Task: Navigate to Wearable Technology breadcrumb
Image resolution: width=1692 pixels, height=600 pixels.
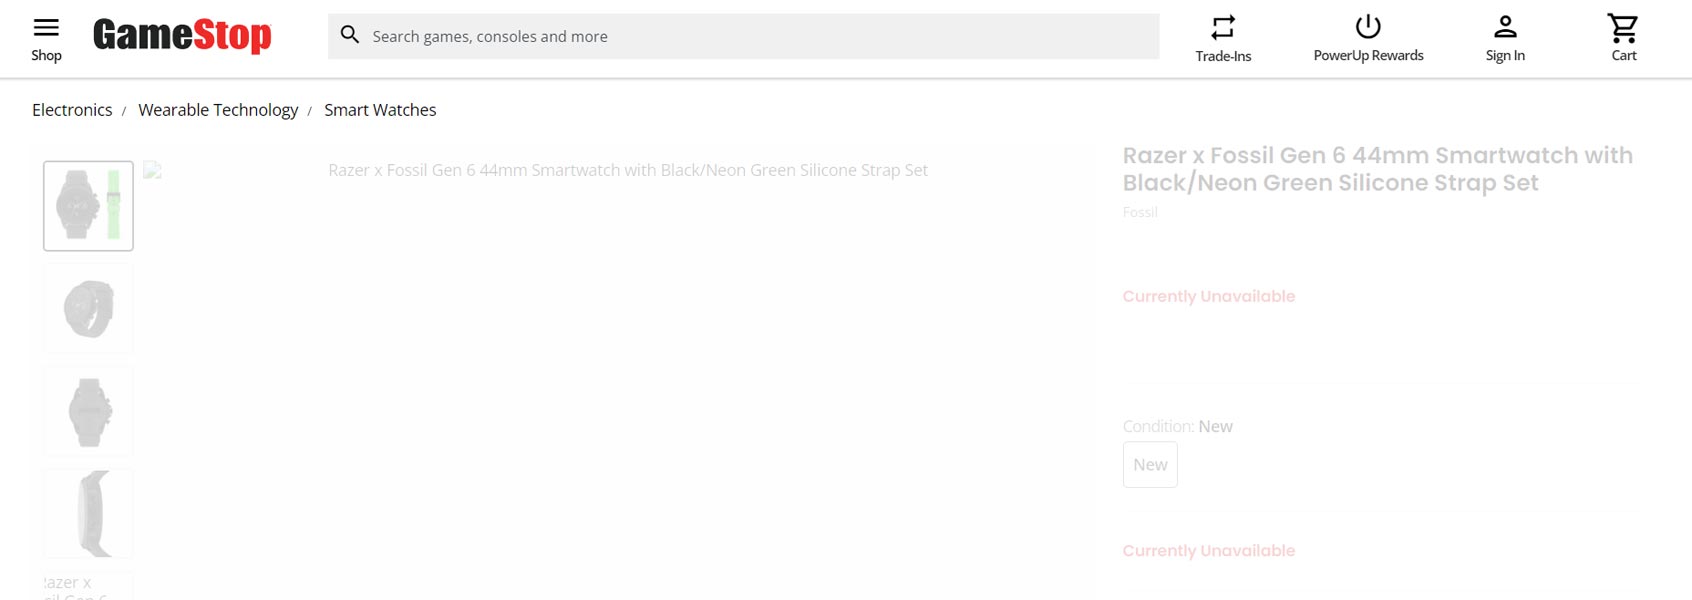Action: [218, 110]
